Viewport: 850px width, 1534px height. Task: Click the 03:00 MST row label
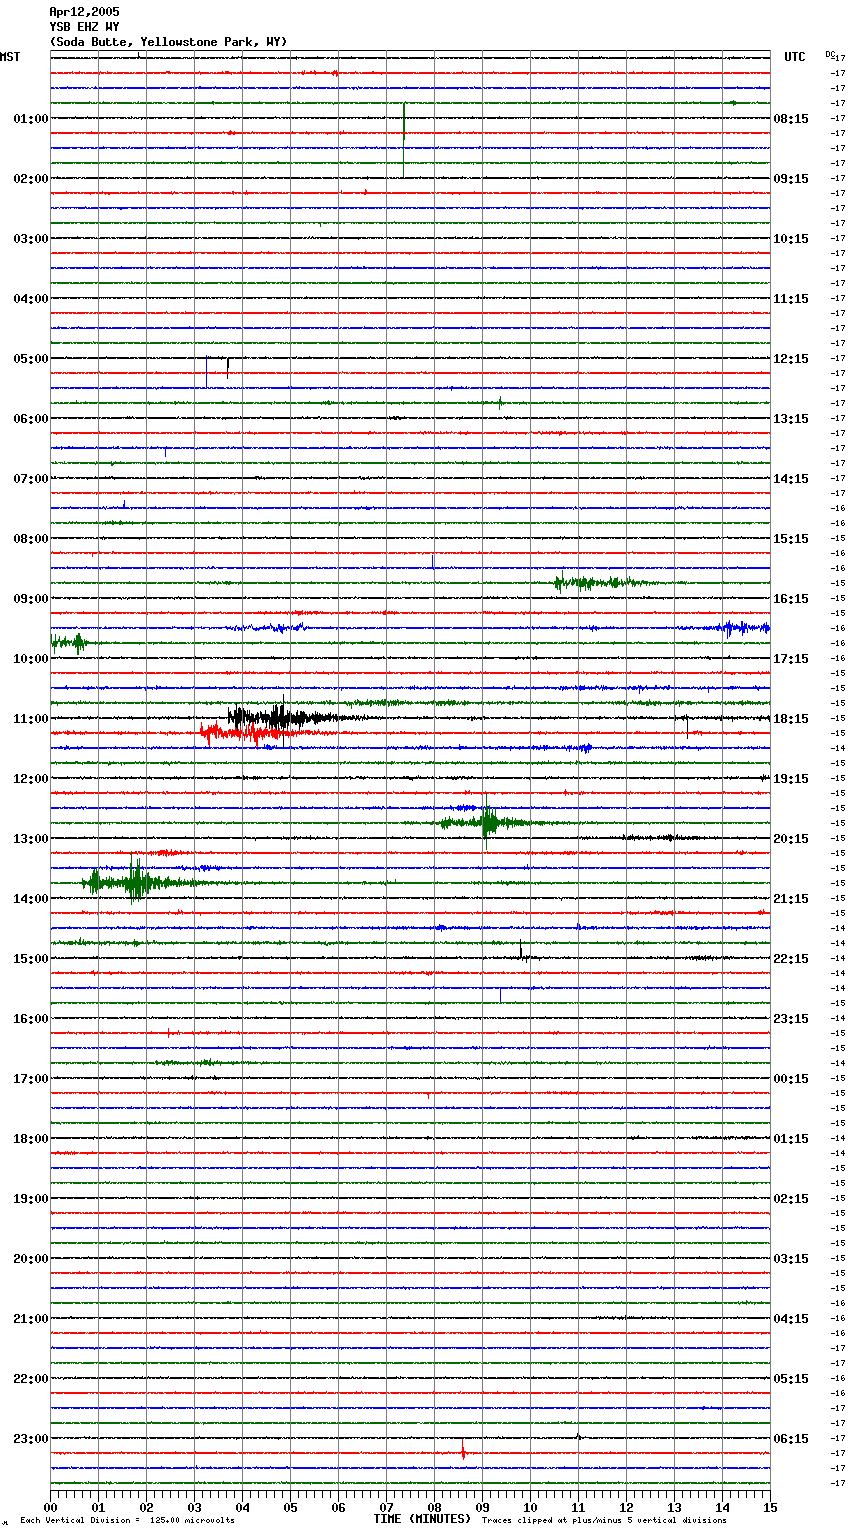coord(31,239)
